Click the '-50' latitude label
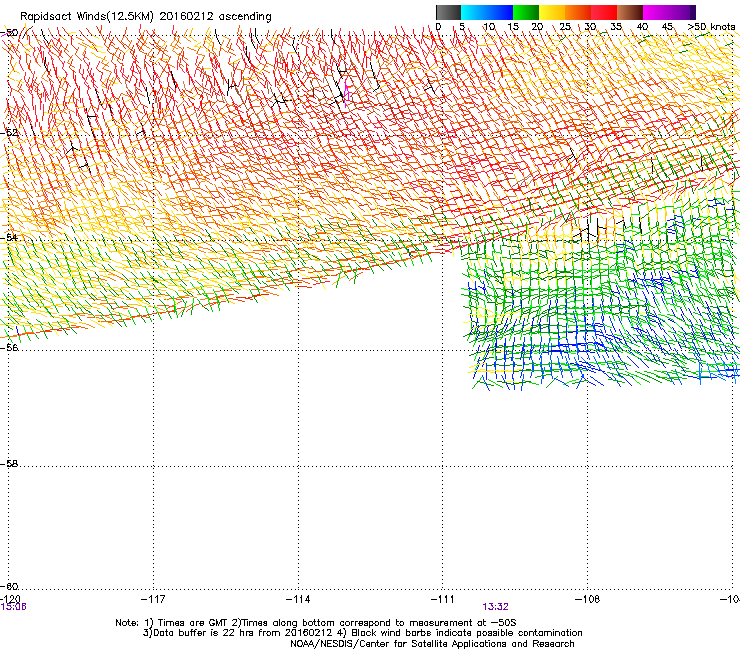This screenshot has width=740, height=650. point(9,33)
